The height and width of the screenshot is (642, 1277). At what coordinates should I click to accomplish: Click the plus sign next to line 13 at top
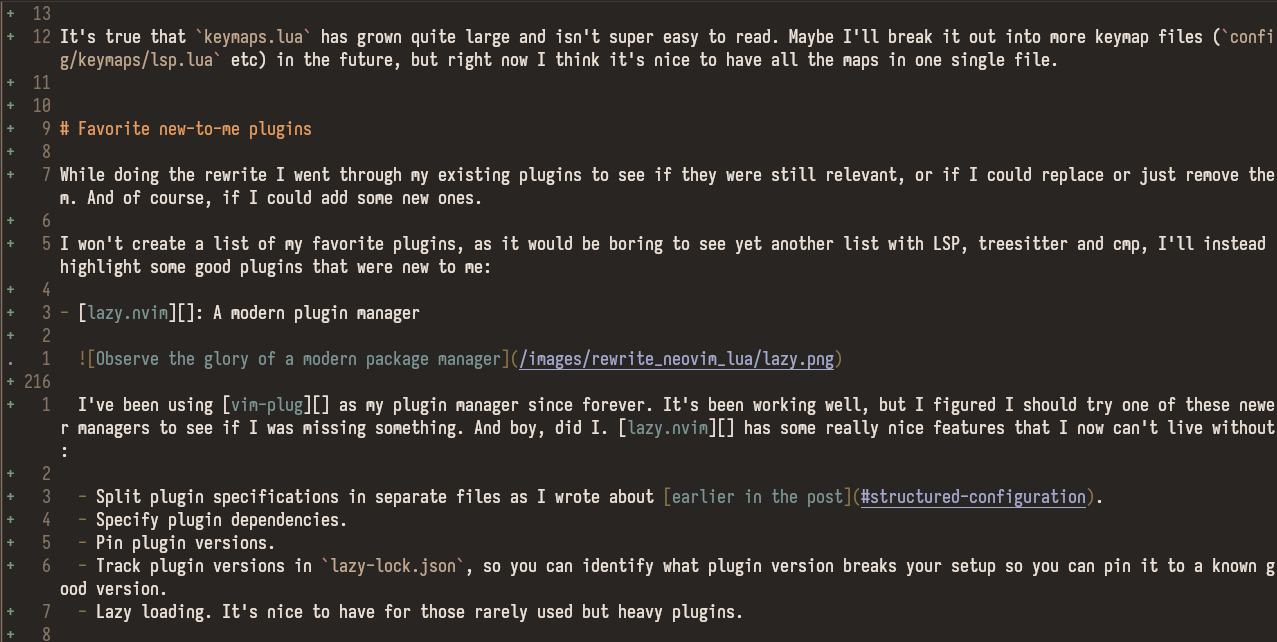pyautogui.click(x=10, y=14)
